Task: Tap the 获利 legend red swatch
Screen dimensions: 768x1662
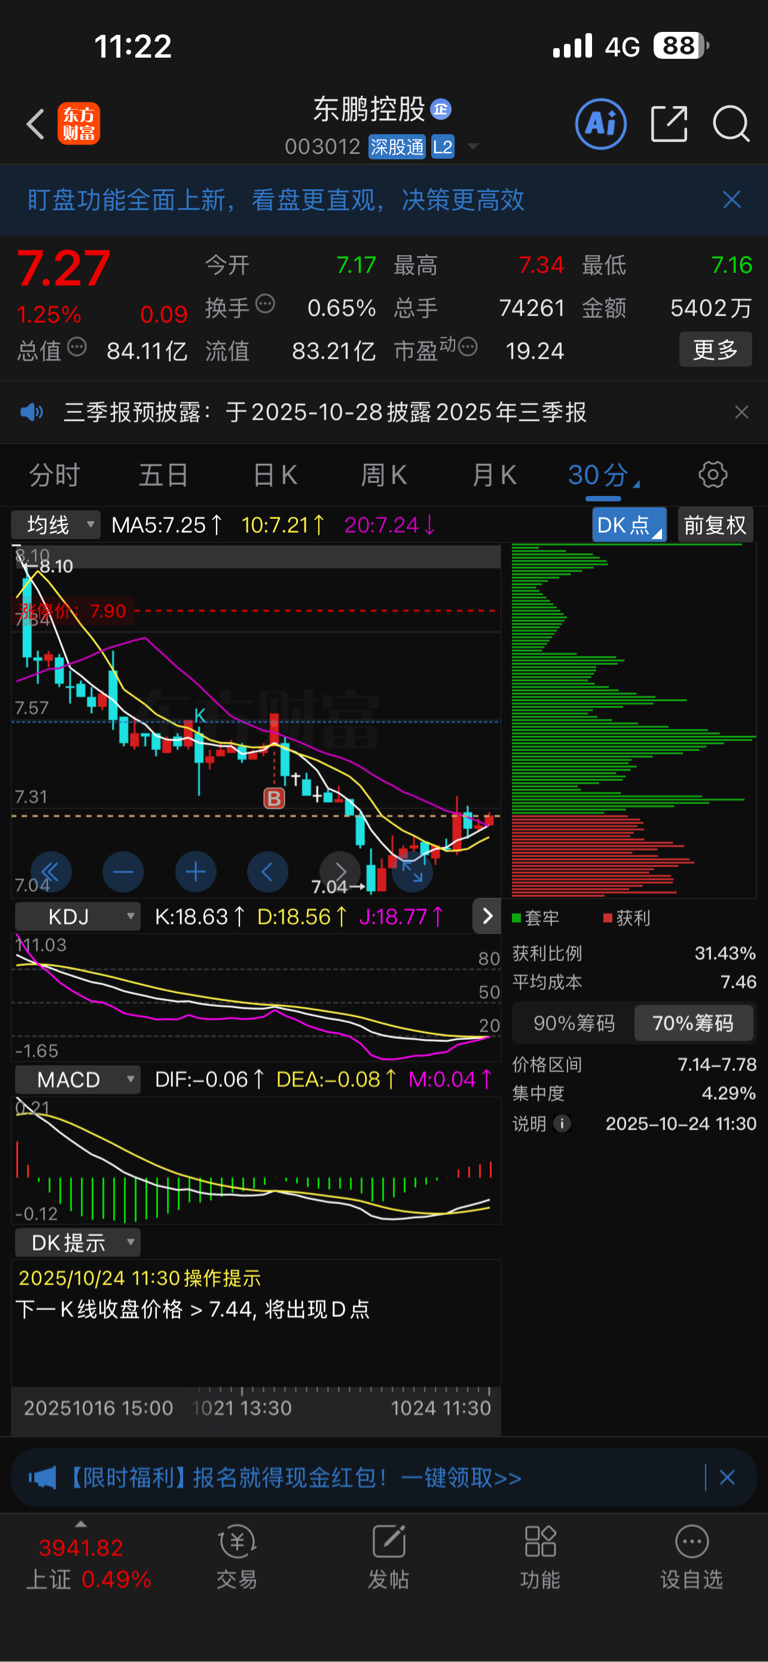Action: (608, 917)
